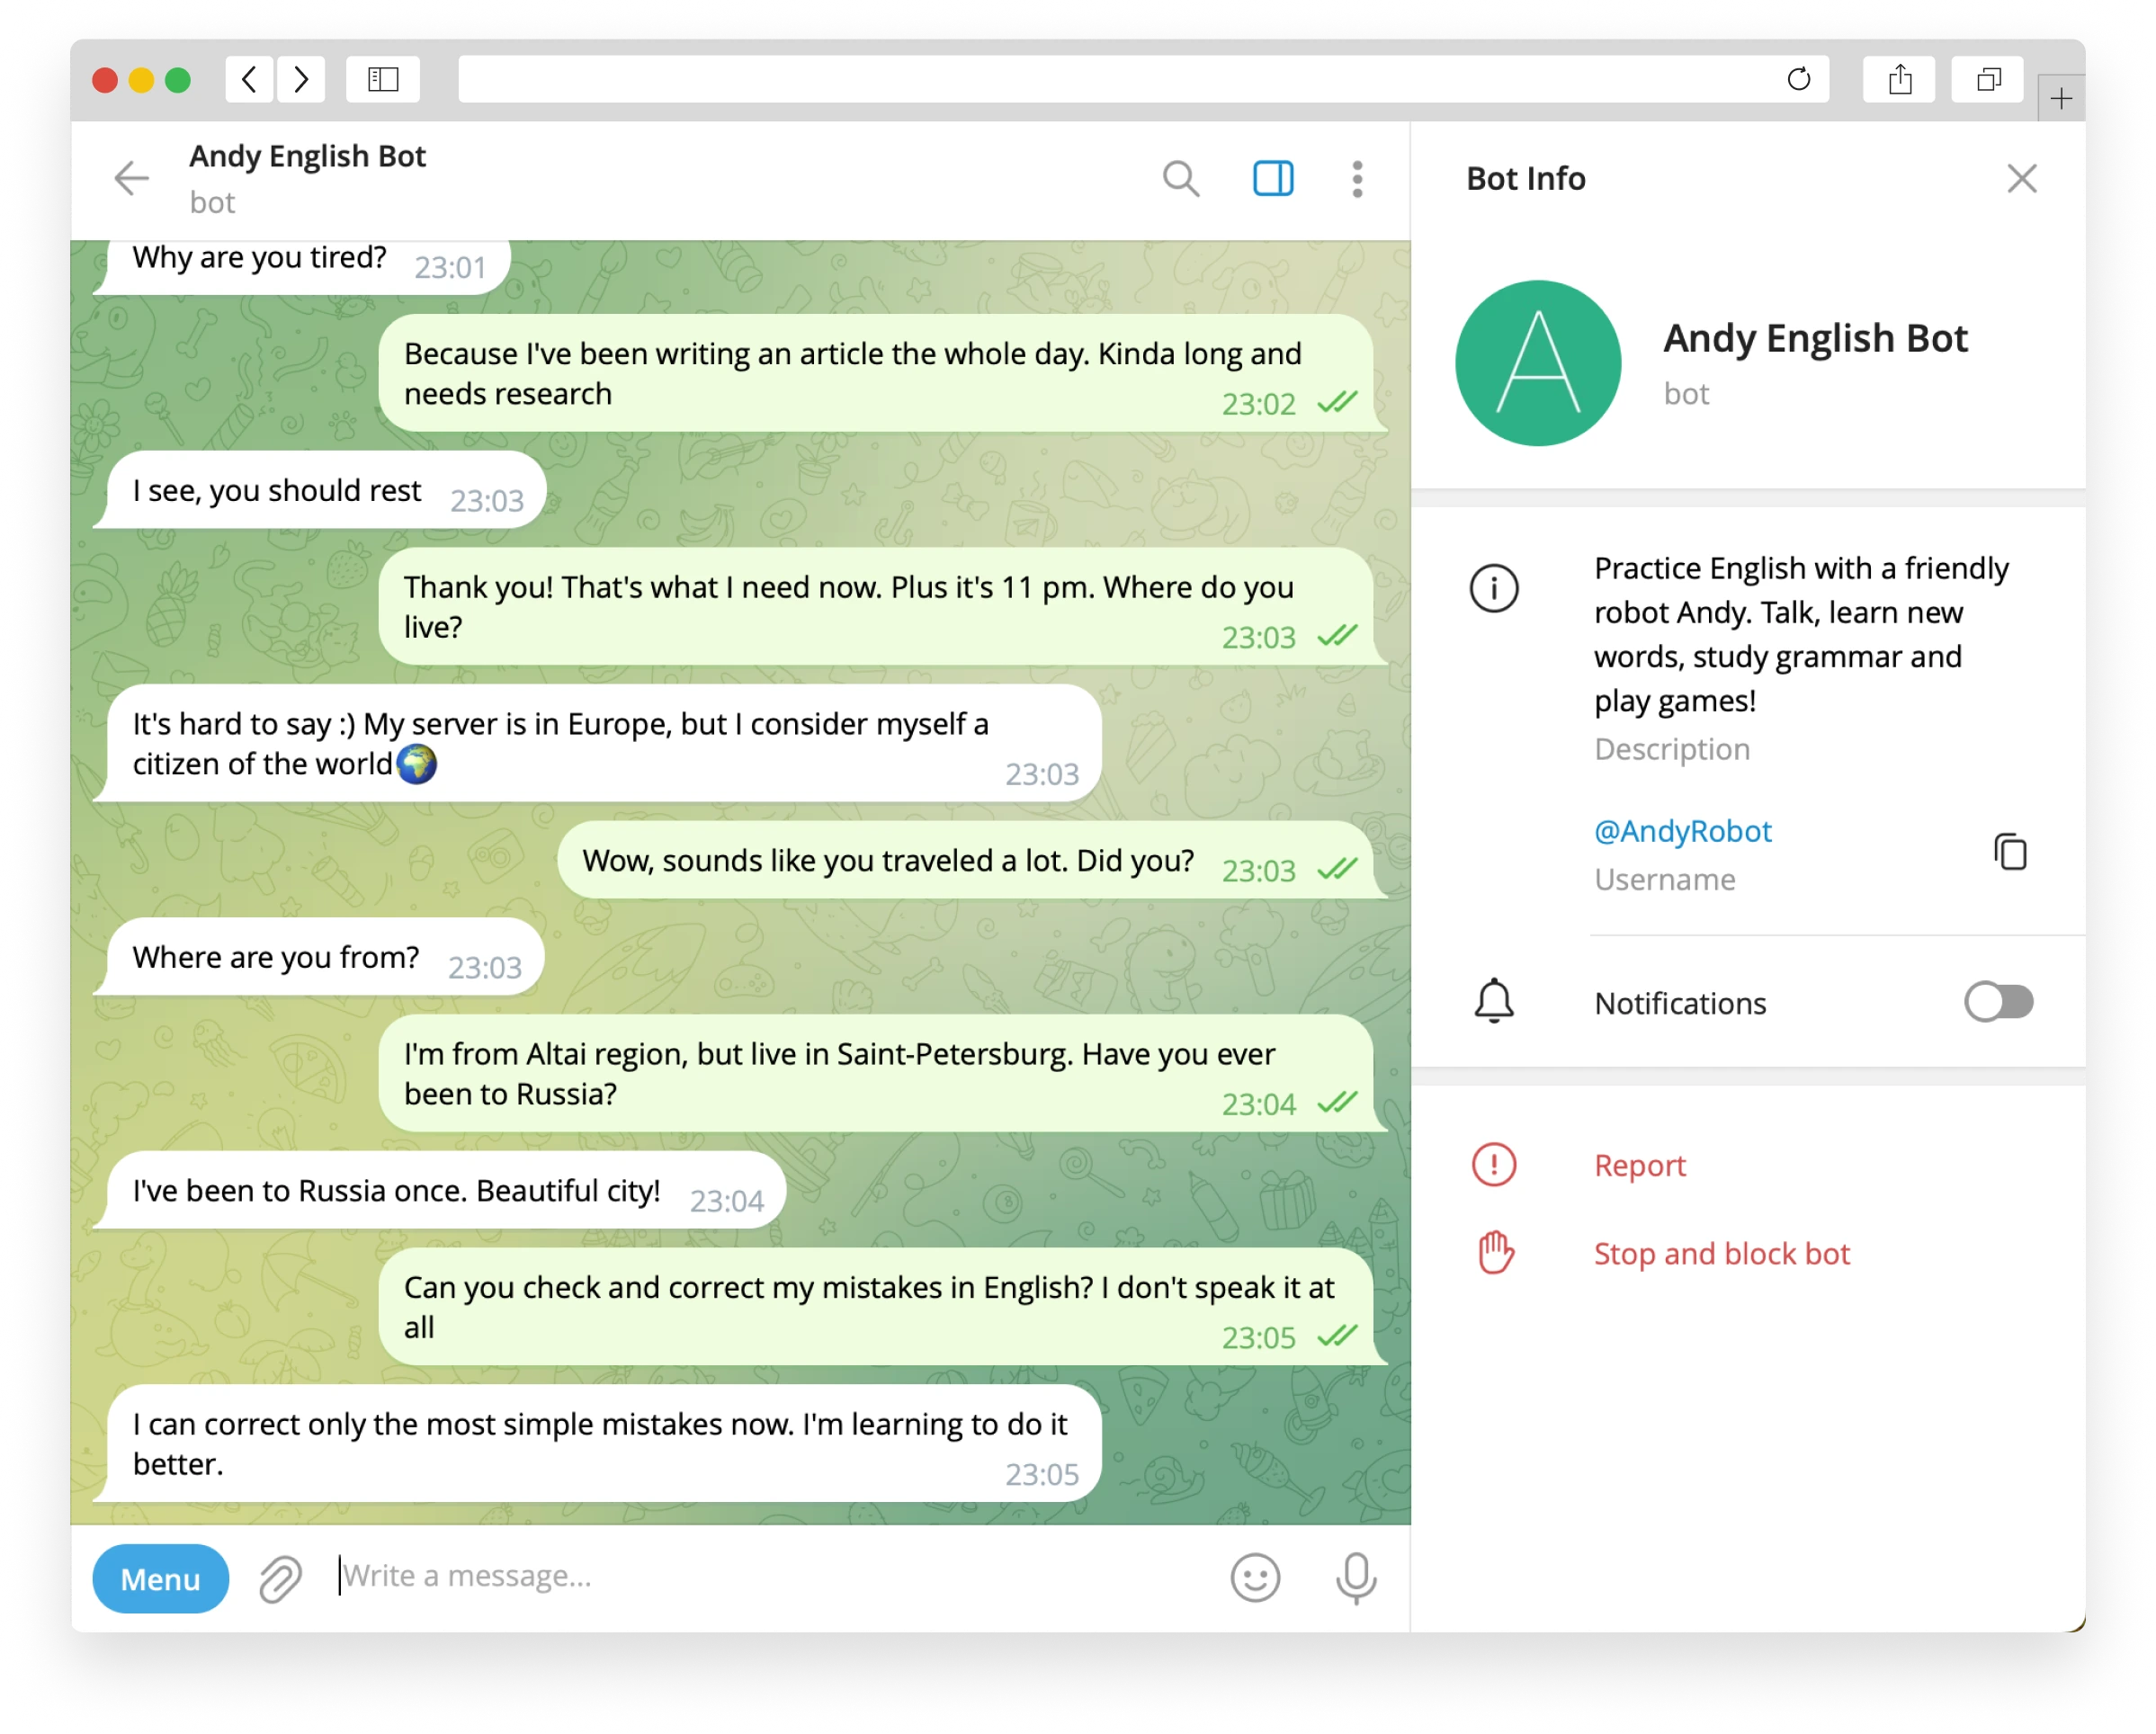Toggle the split-view panel icon
Viewport: 2156px width, 1734px height.
click(x=1272, y=178)
